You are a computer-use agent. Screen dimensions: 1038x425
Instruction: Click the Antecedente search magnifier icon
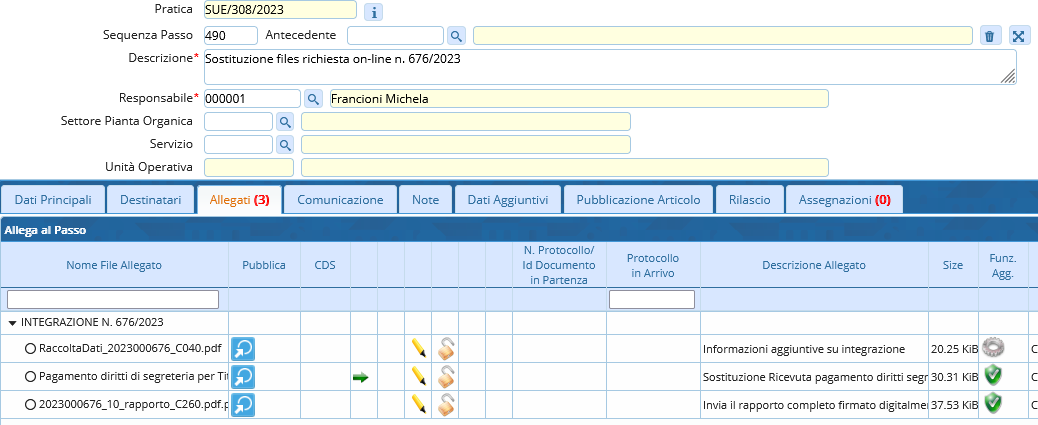456,36
